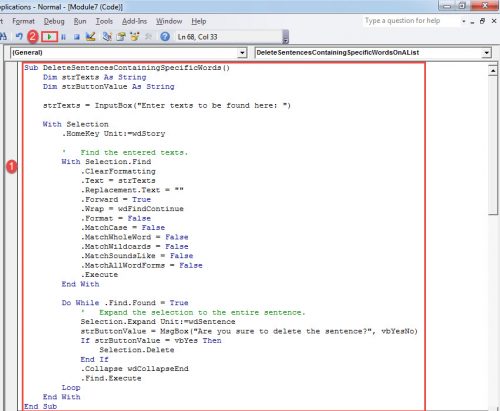
Task: Click the Reset (stop) icon
Action: coord(77,37)
